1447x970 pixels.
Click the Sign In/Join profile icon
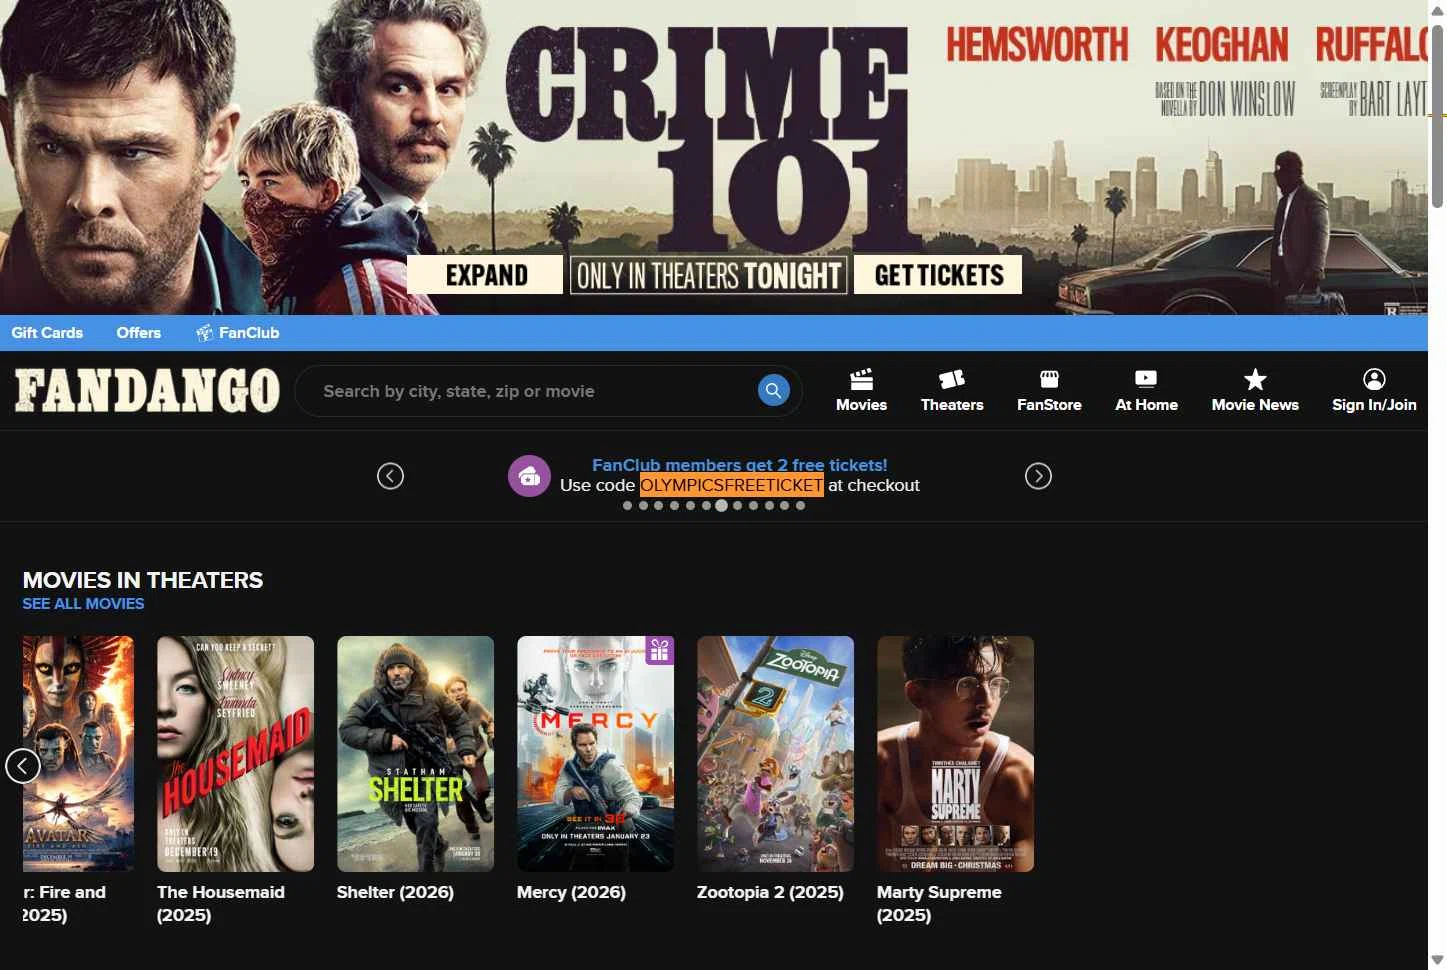coord(1374,379)
